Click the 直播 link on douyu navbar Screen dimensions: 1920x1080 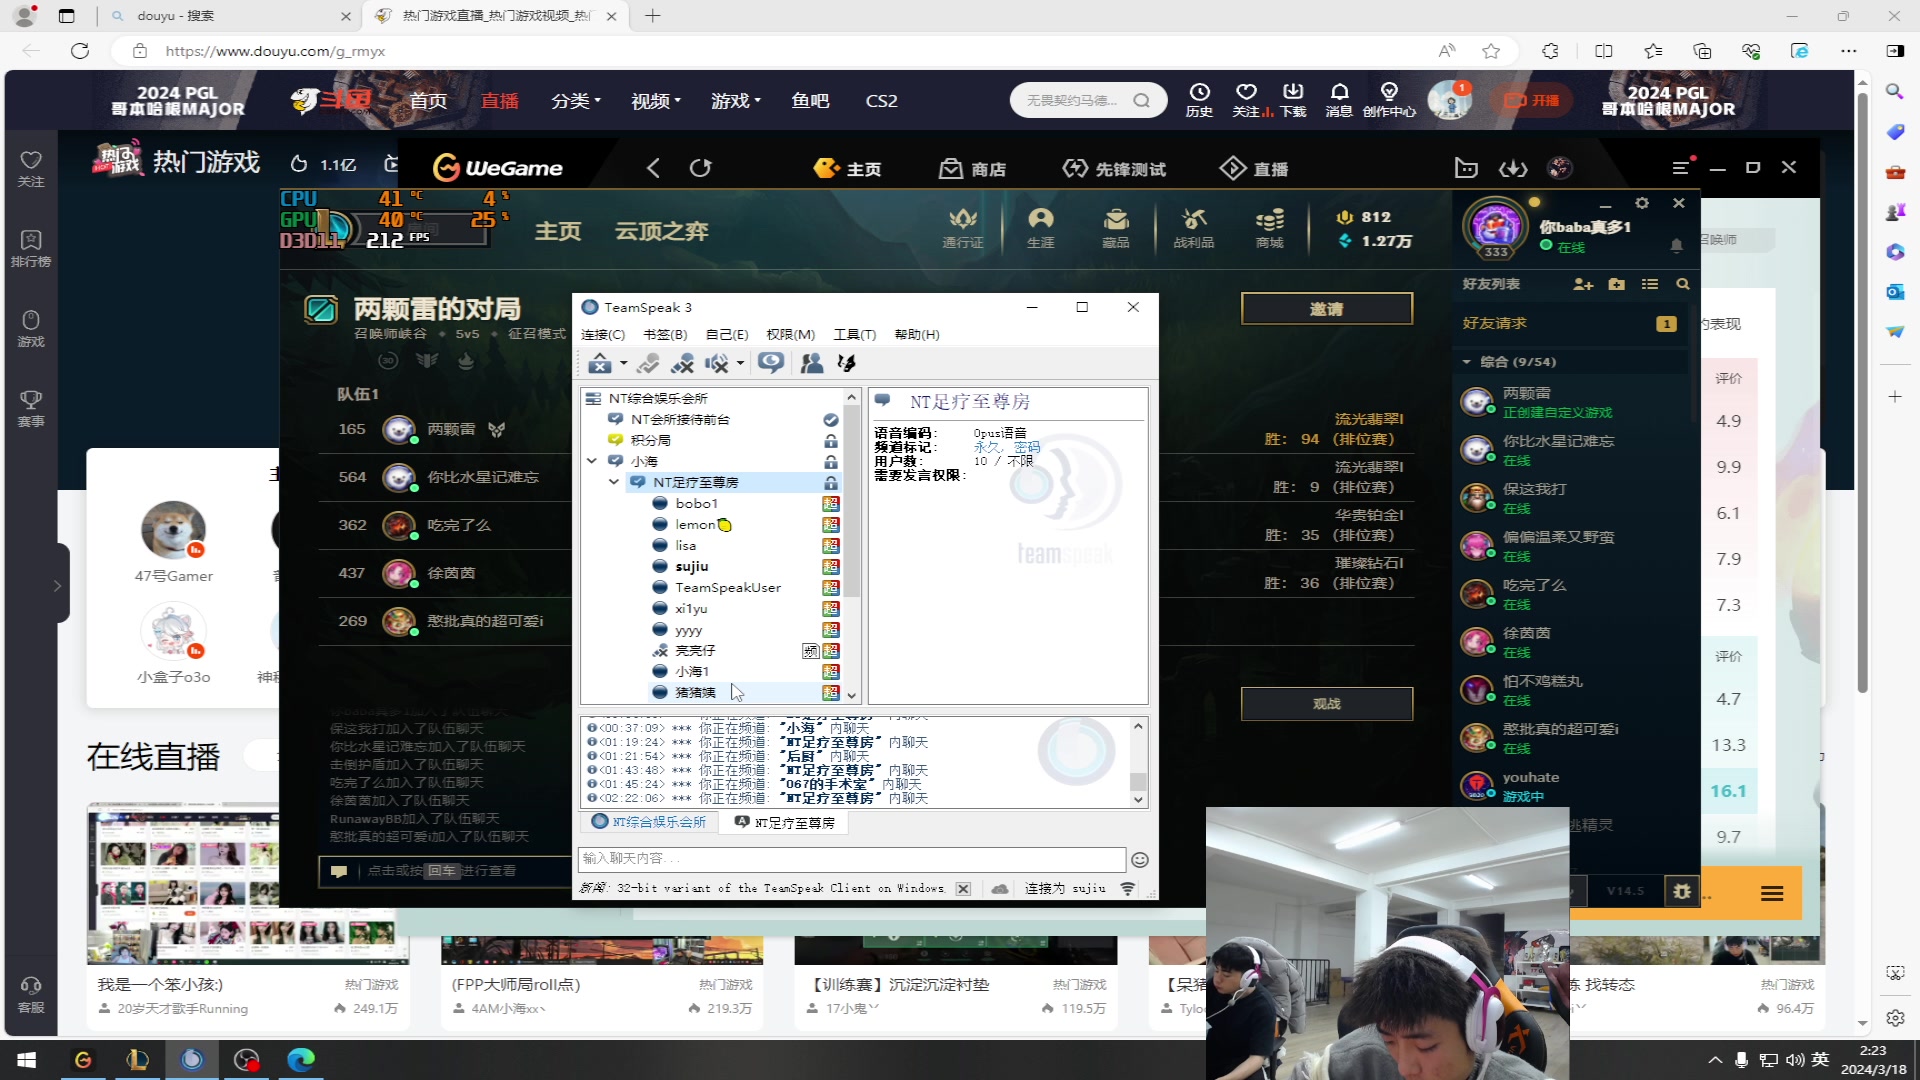tap(500, 101)
